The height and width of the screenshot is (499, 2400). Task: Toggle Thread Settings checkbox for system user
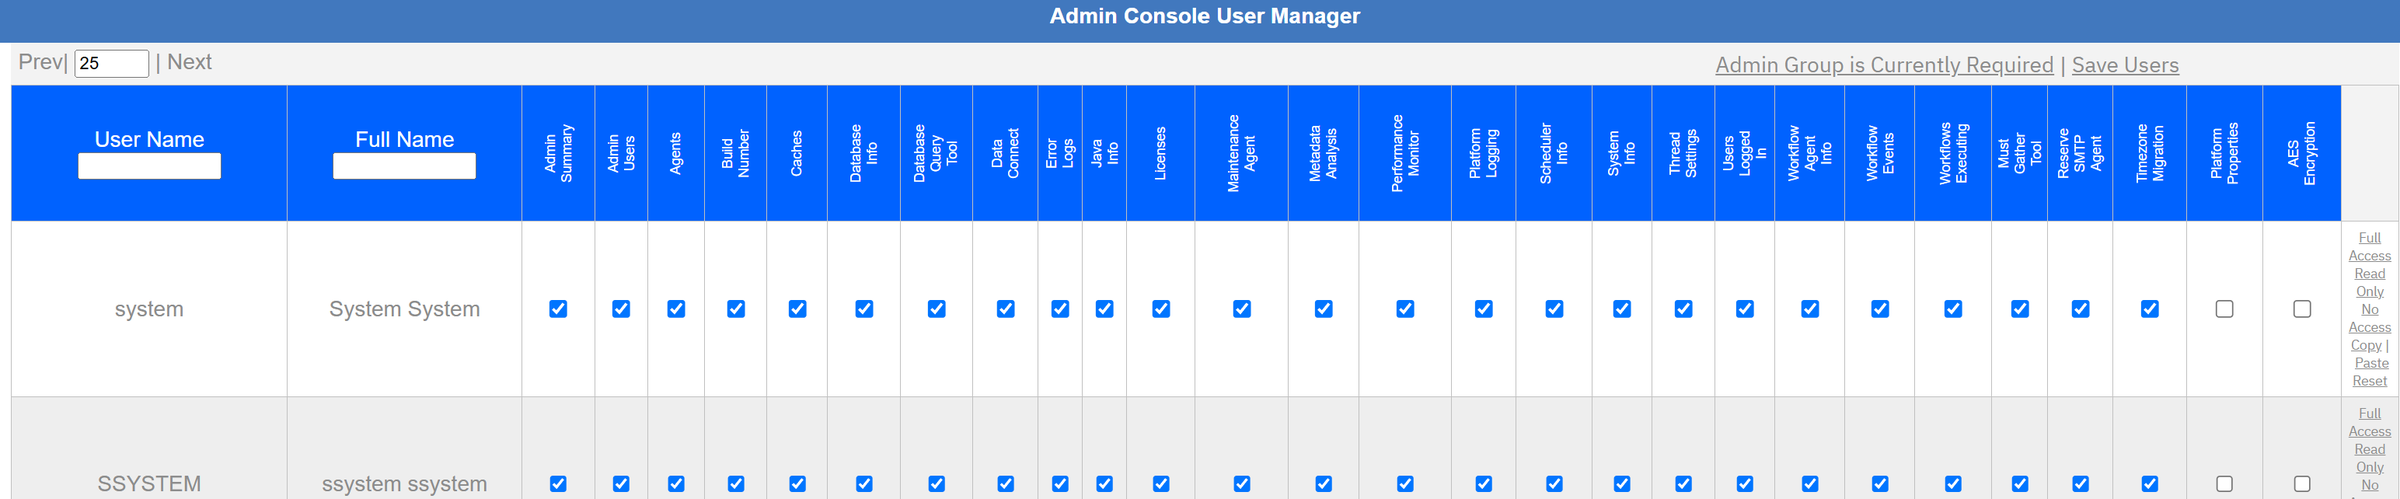[1683, 309]
